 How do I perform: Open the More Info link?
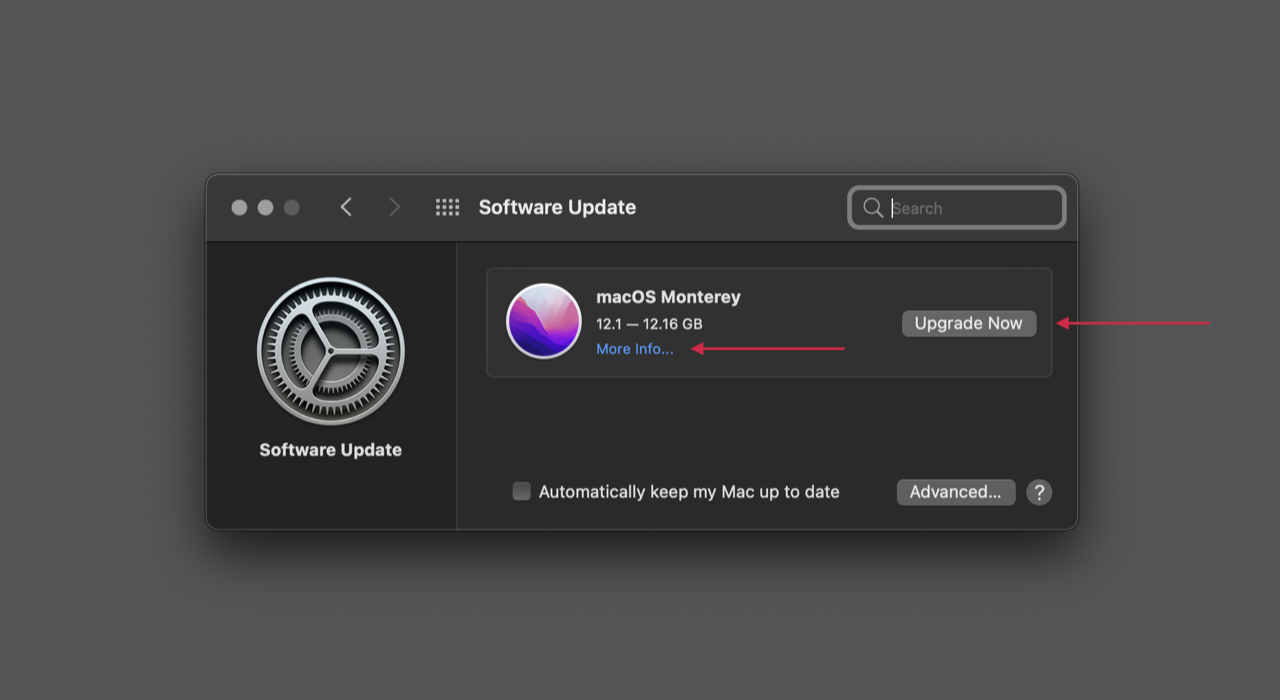coord(635,349)
